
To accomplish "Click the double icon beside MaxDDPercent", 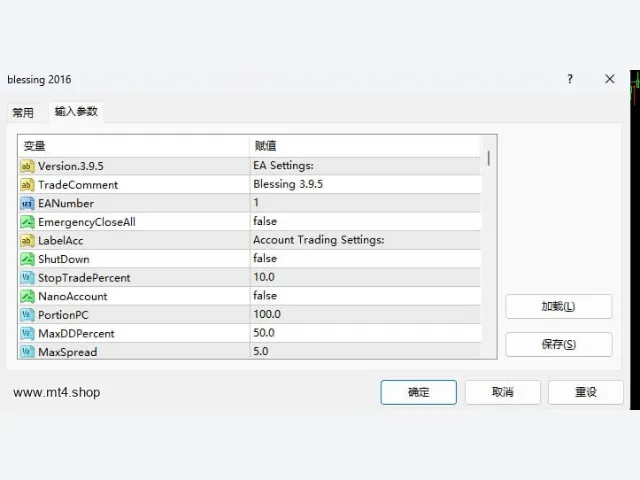I will (27, 333).
